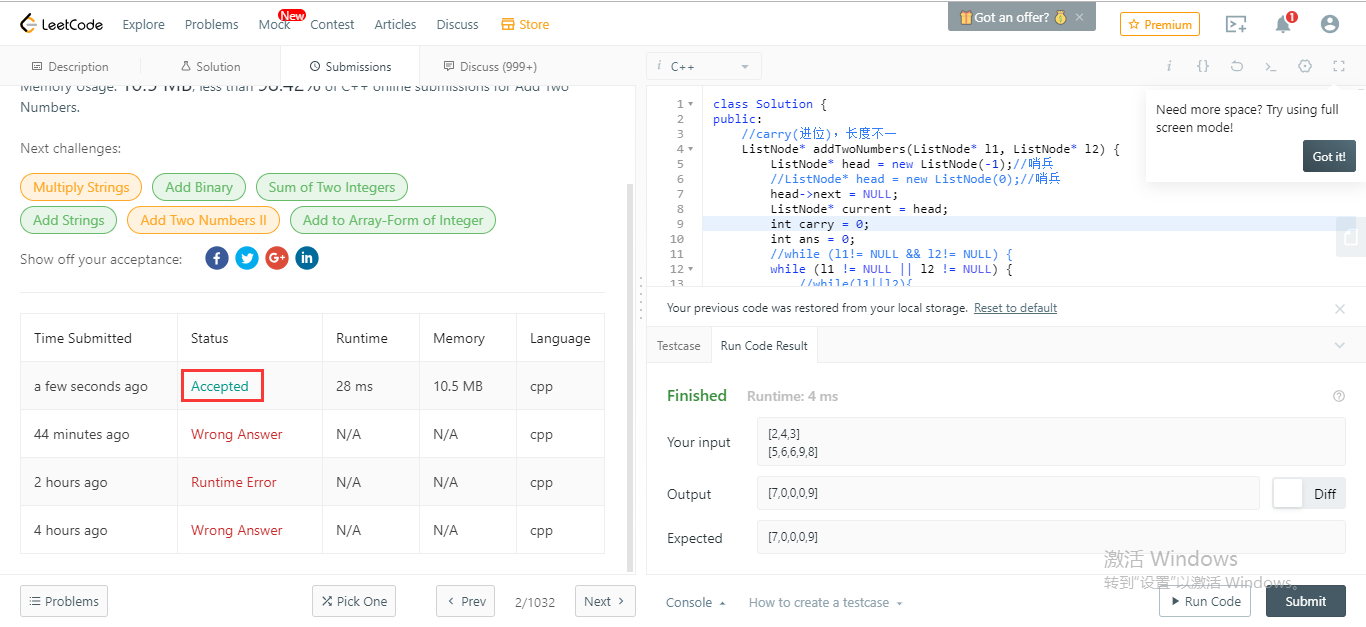This screenshot has height=627, width=1366.
Task: Open Problems in the top navigation
Action: point(212,24)
